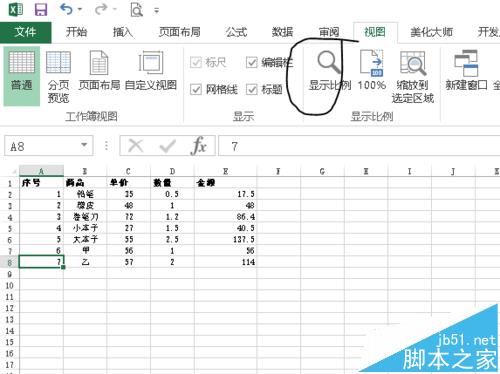500x374 pixels.
Task: Undo the last action
Action: pos(66,9)
